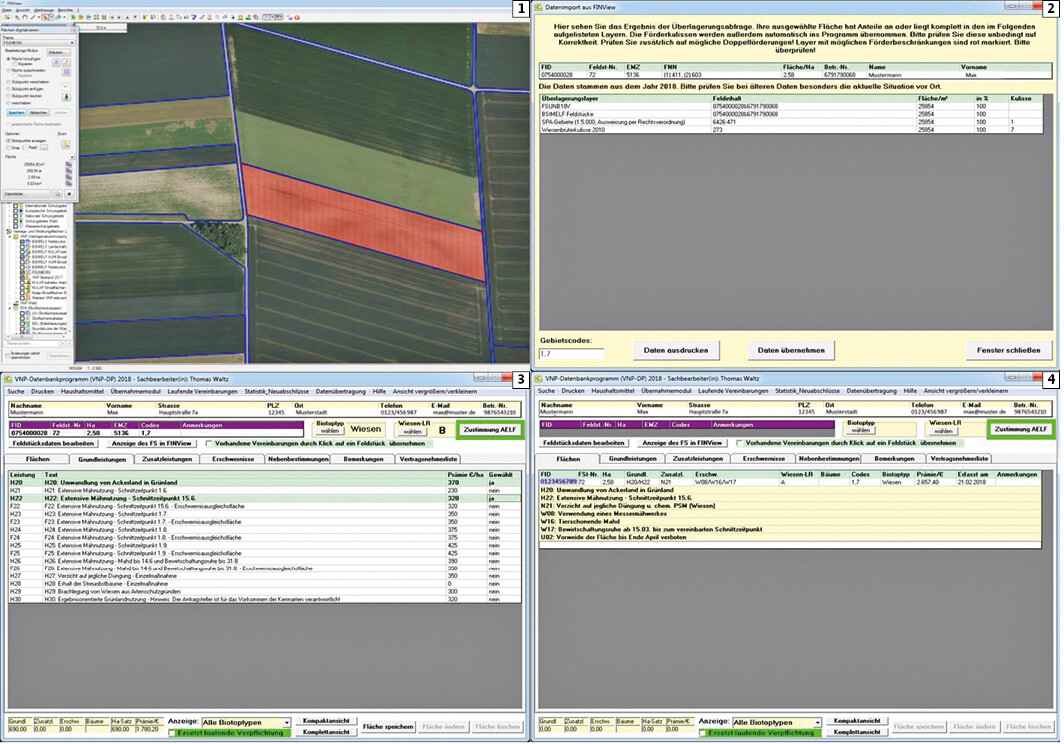Click the round icon right of Datenfelder button
The width and height of the screenshot is (1064, 744).
click(57, 193)
